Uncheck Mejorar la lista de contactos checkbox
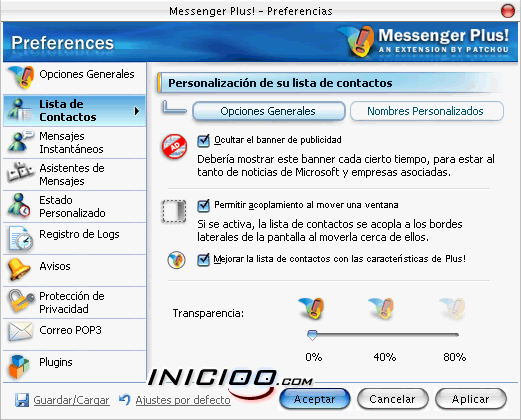Image resolution: width=521 pixels, height=420 pixels. coord(203,260)
